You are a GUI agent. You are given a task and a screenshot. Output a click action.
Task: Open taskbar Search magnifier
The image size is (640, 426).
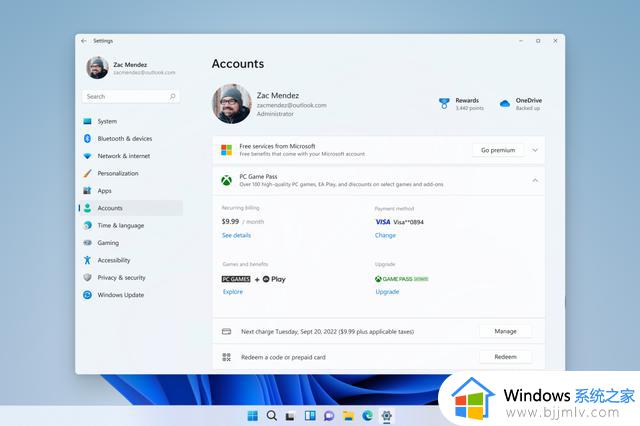pos(271,416)
